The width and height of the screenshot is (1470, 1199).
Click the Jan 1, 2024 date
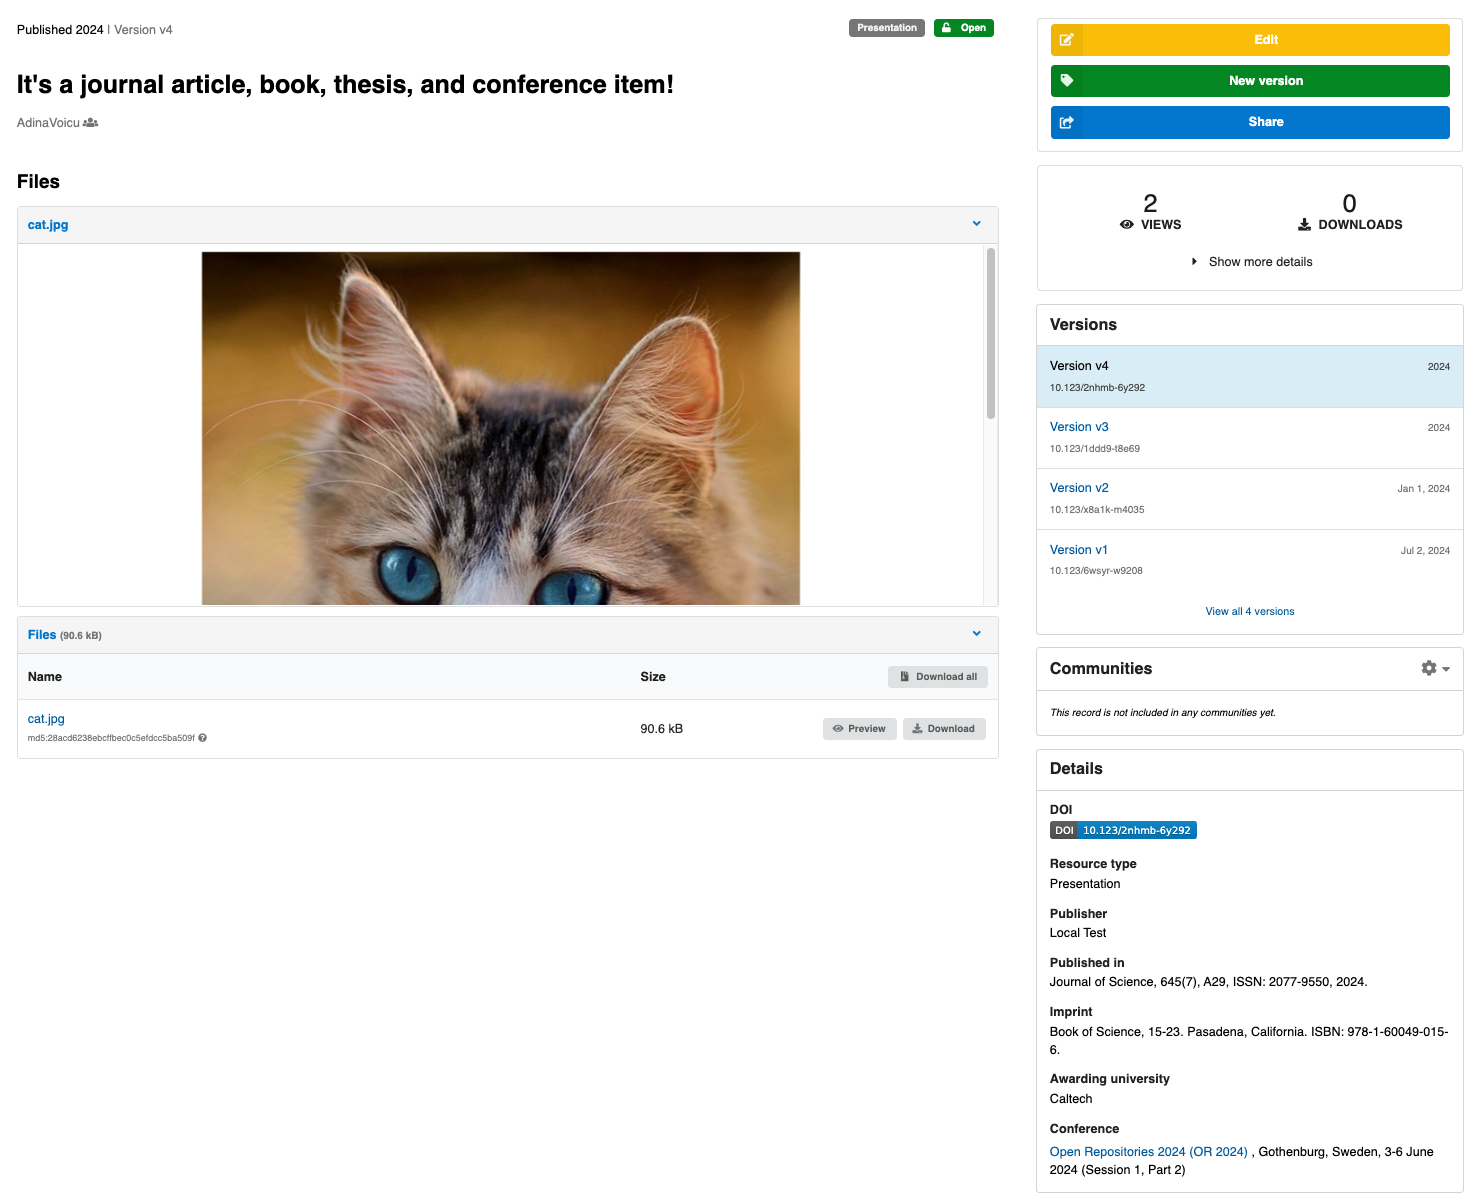pos(1424,489)
